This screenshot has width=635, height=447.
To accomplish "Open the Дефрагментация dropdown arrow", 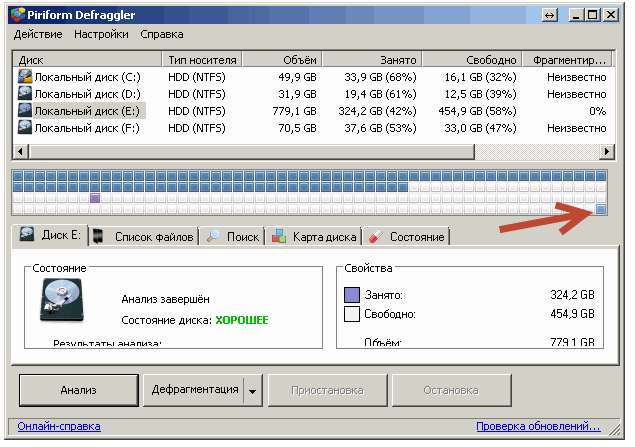I will click(x=252, y=390).
